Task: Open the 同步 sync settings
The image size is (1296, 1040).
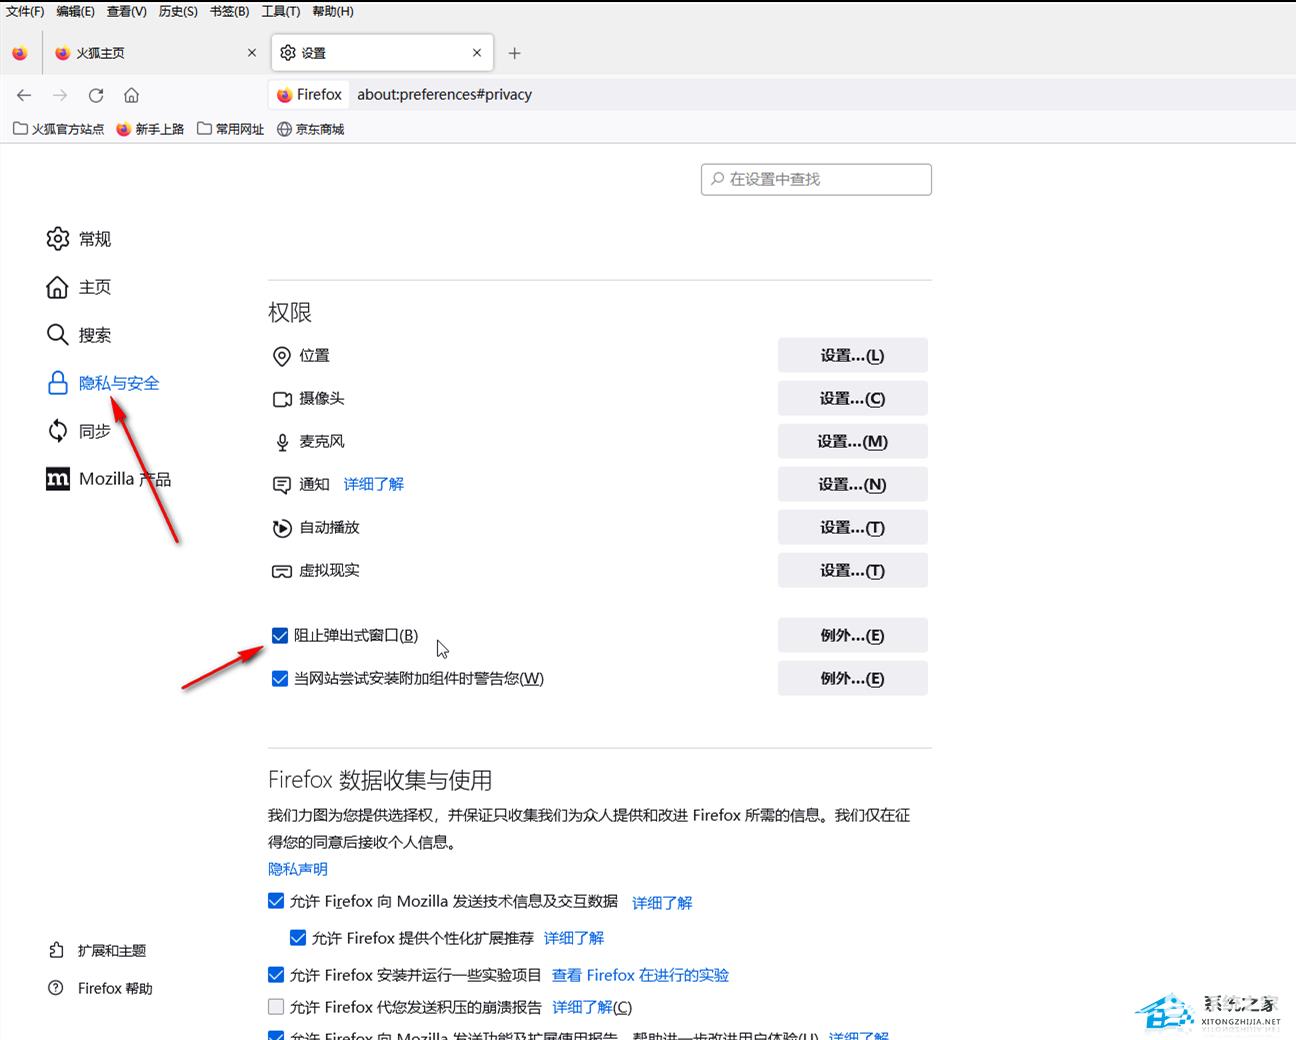Action: 79,431
